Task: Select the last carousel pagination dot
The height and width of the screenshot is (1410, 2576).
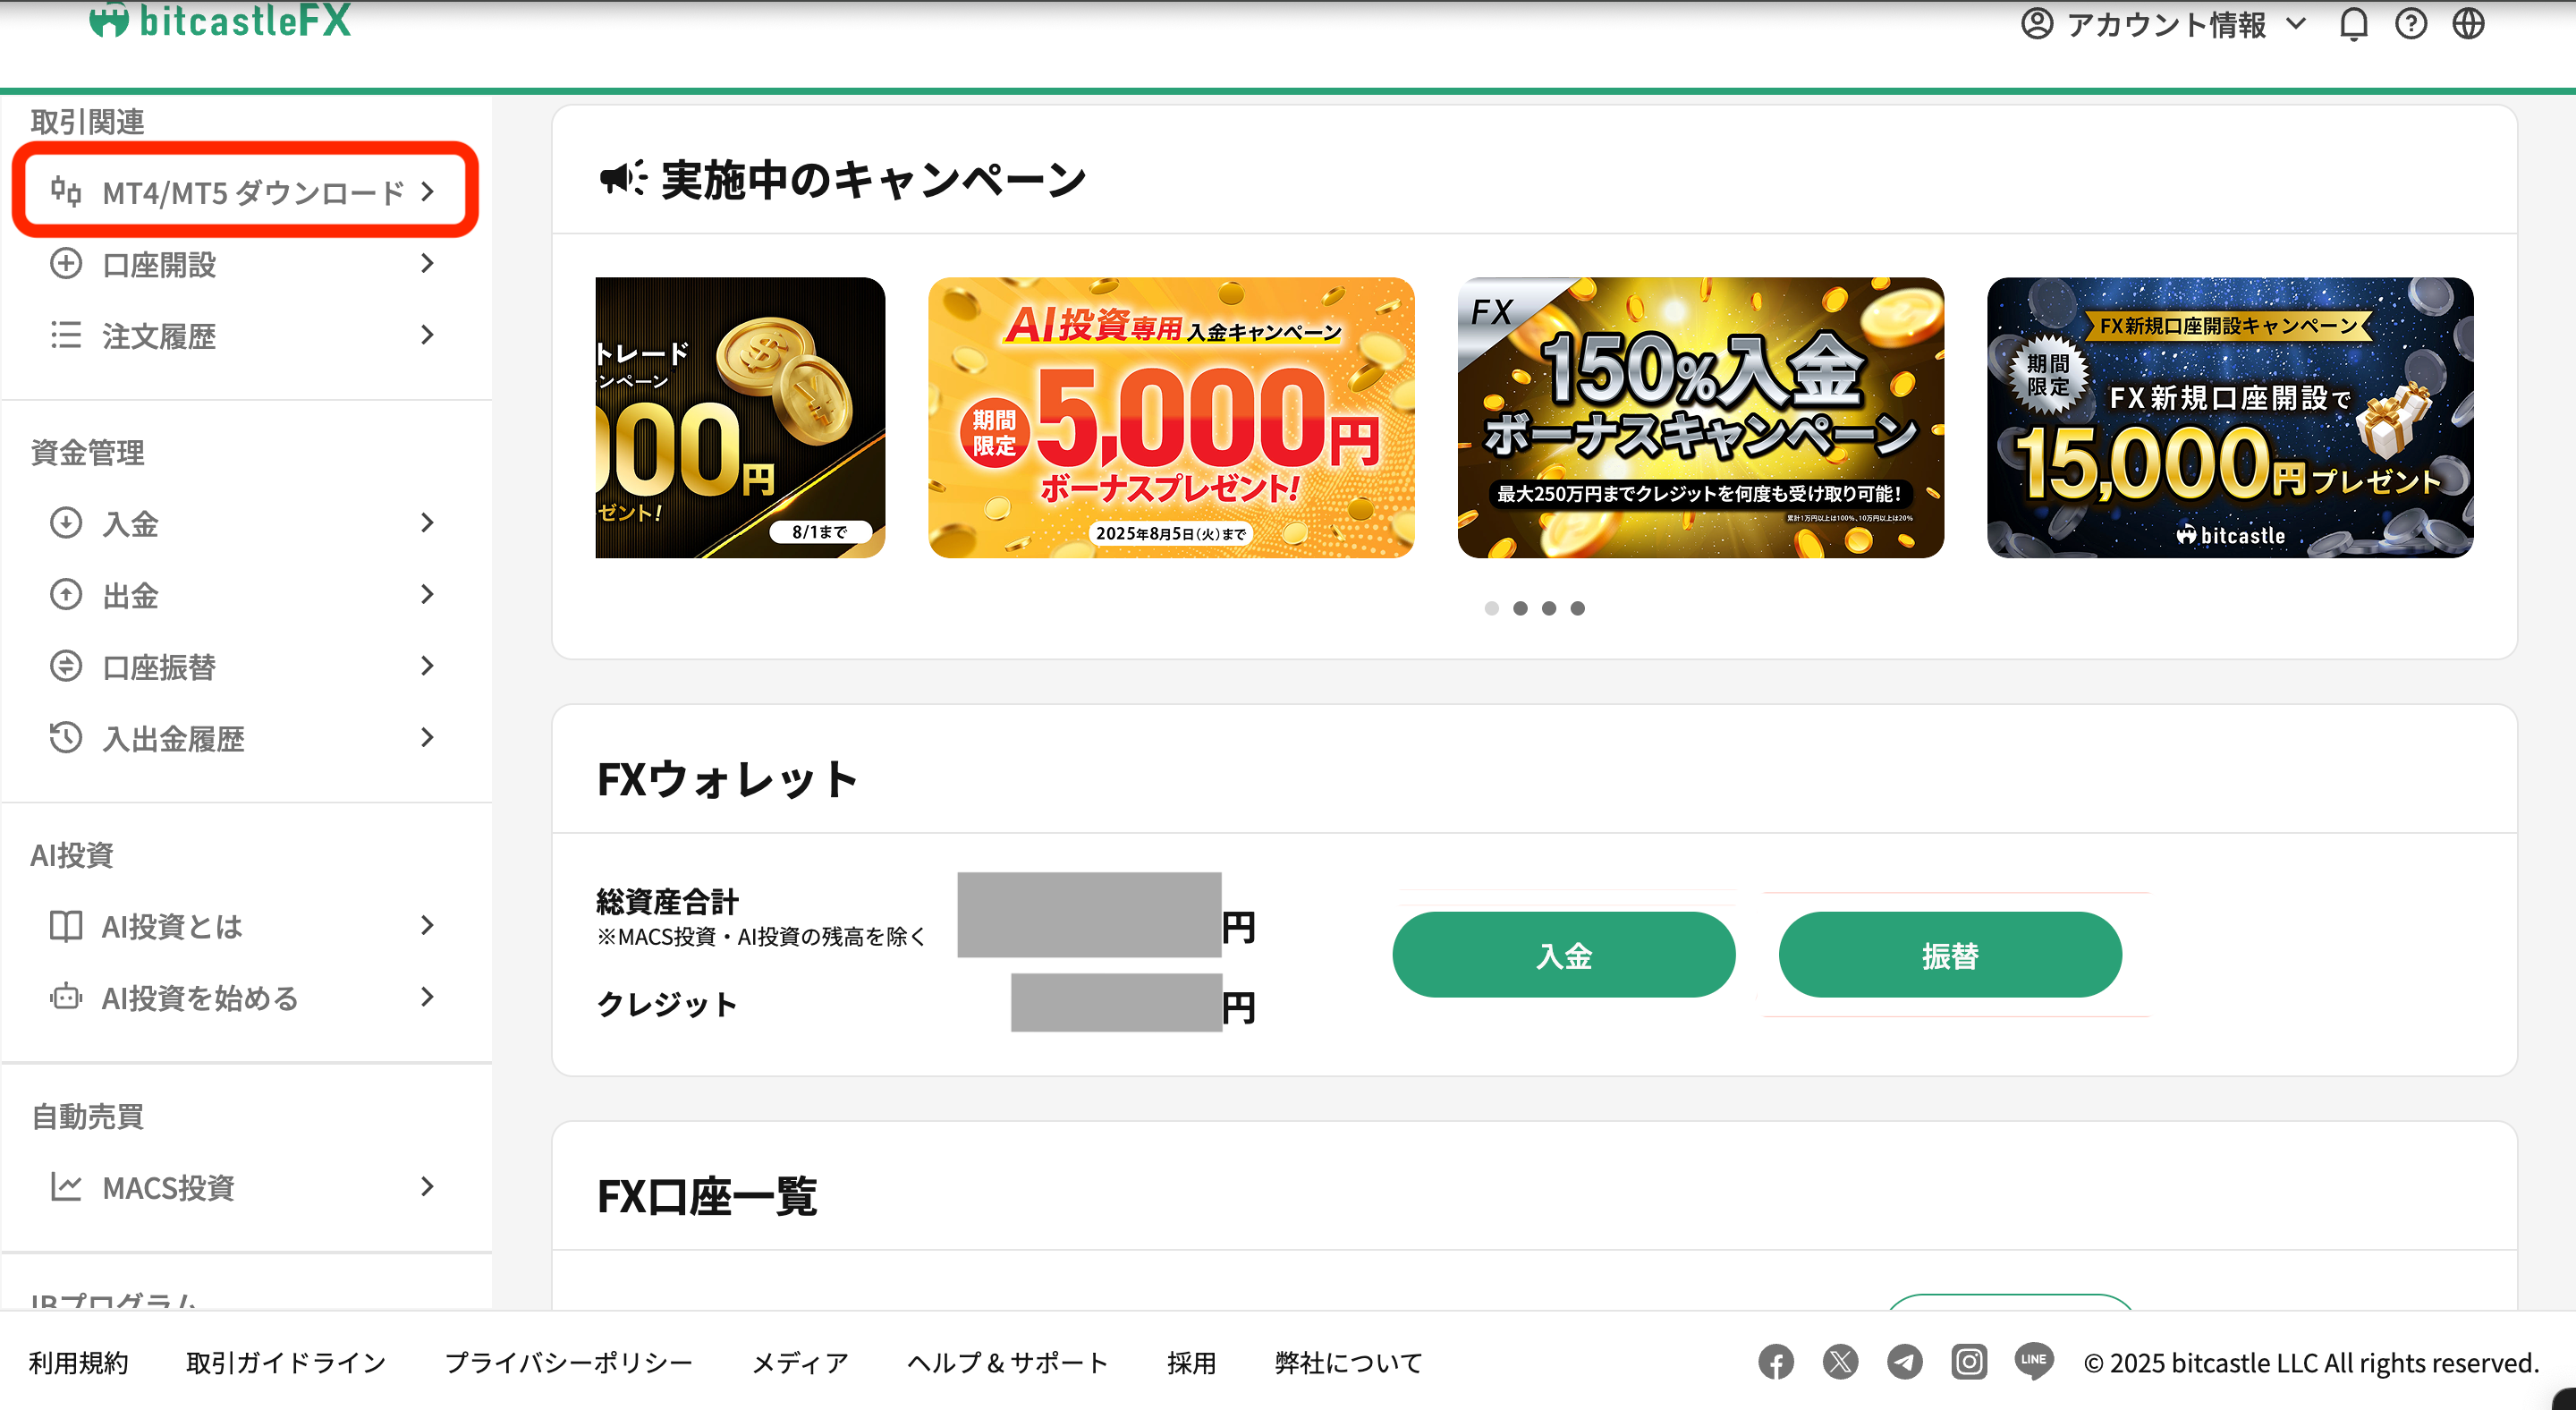Action: [x=1578, y=608]
